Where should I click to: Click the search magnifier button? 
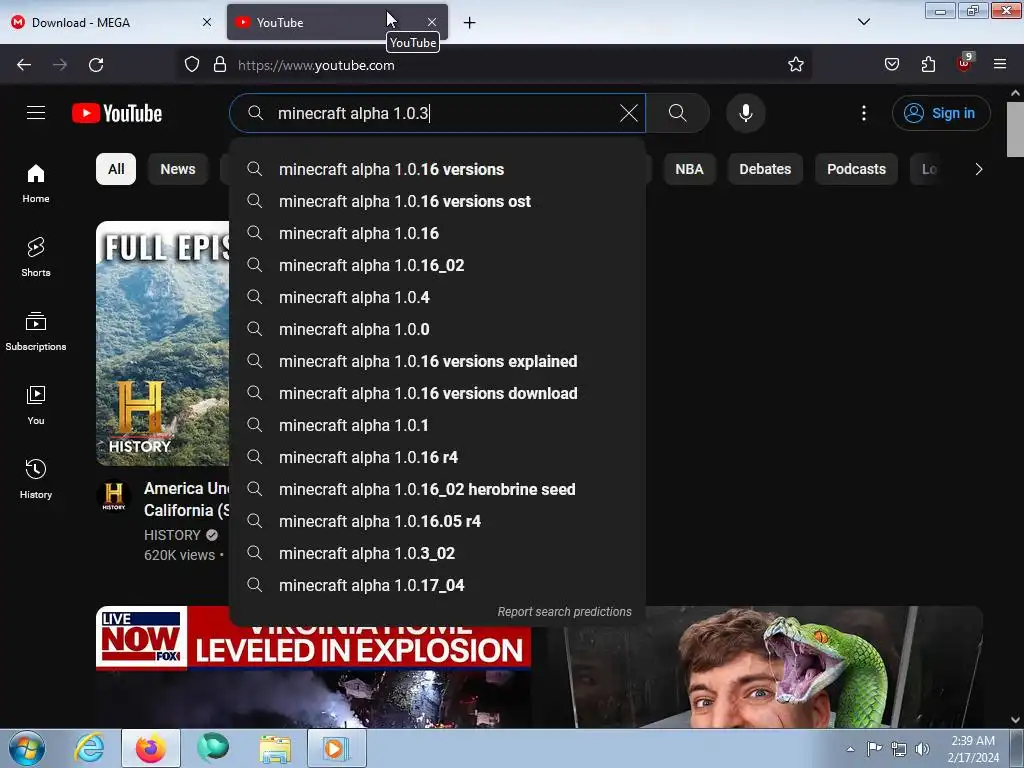[677, 113]
